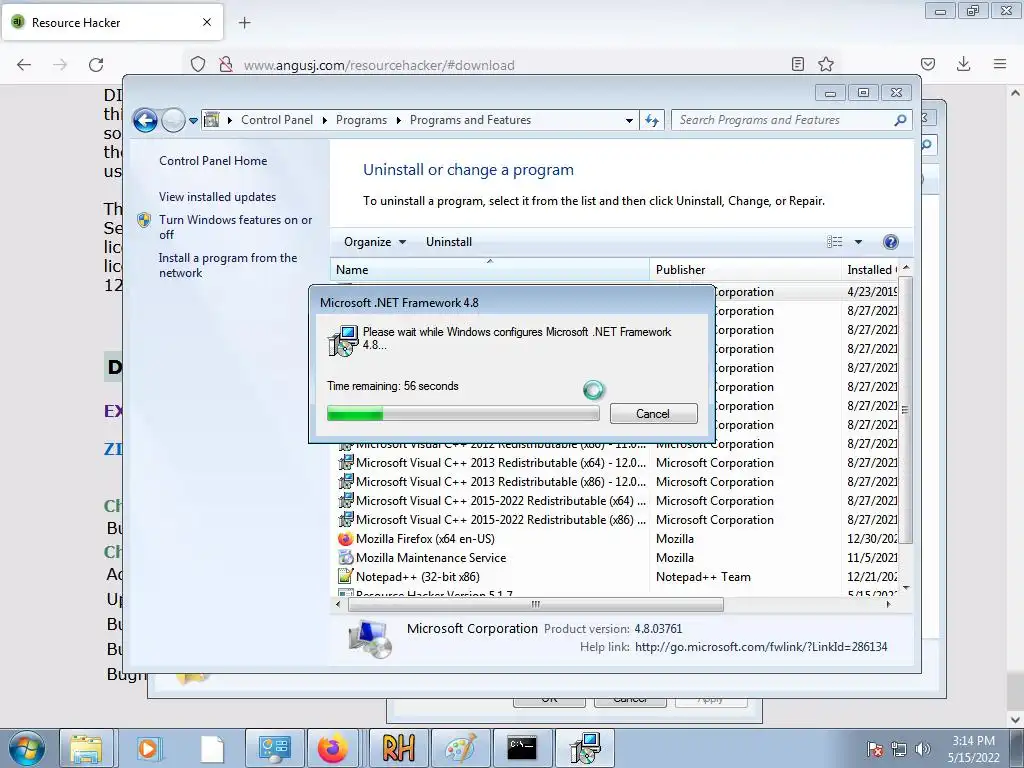Open Firefox tracking protection shield icon
Viewport: 1024px width, 768px height.
tap(198, 64)
